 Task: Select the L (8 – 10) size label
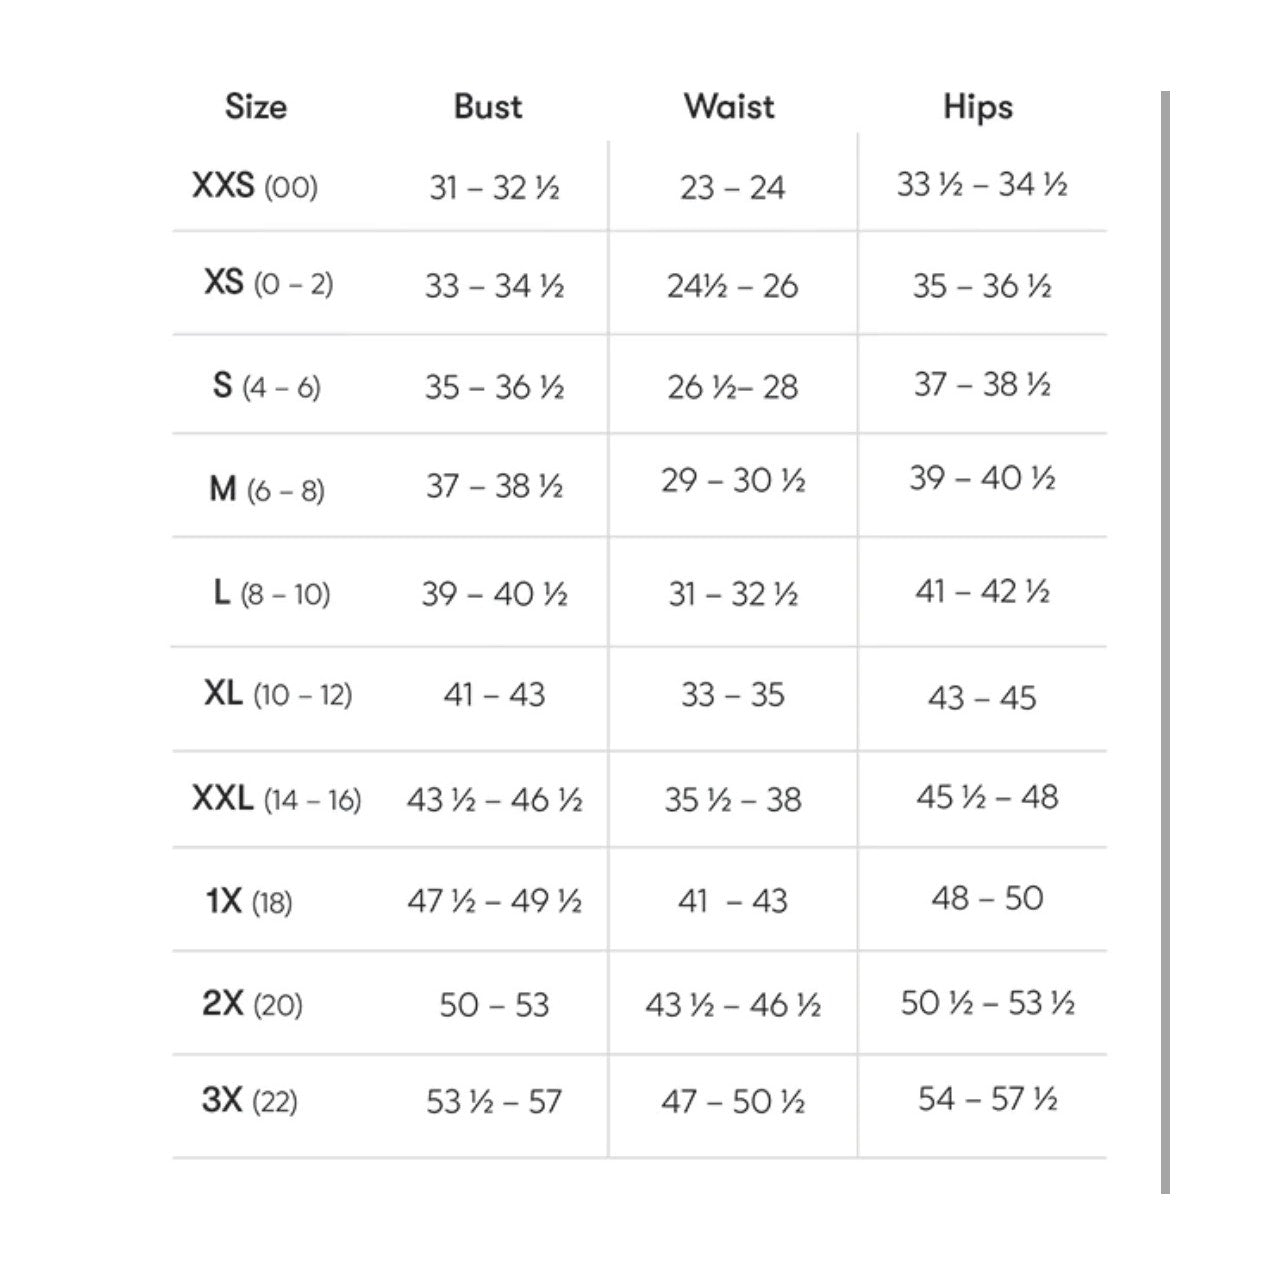[x=271, y=593]
